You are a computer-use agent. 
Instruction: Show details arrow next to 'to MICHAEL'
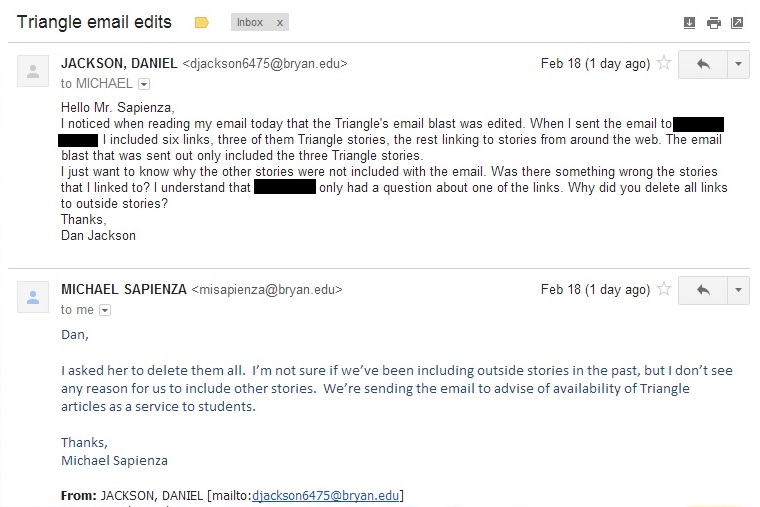[143, 84]
